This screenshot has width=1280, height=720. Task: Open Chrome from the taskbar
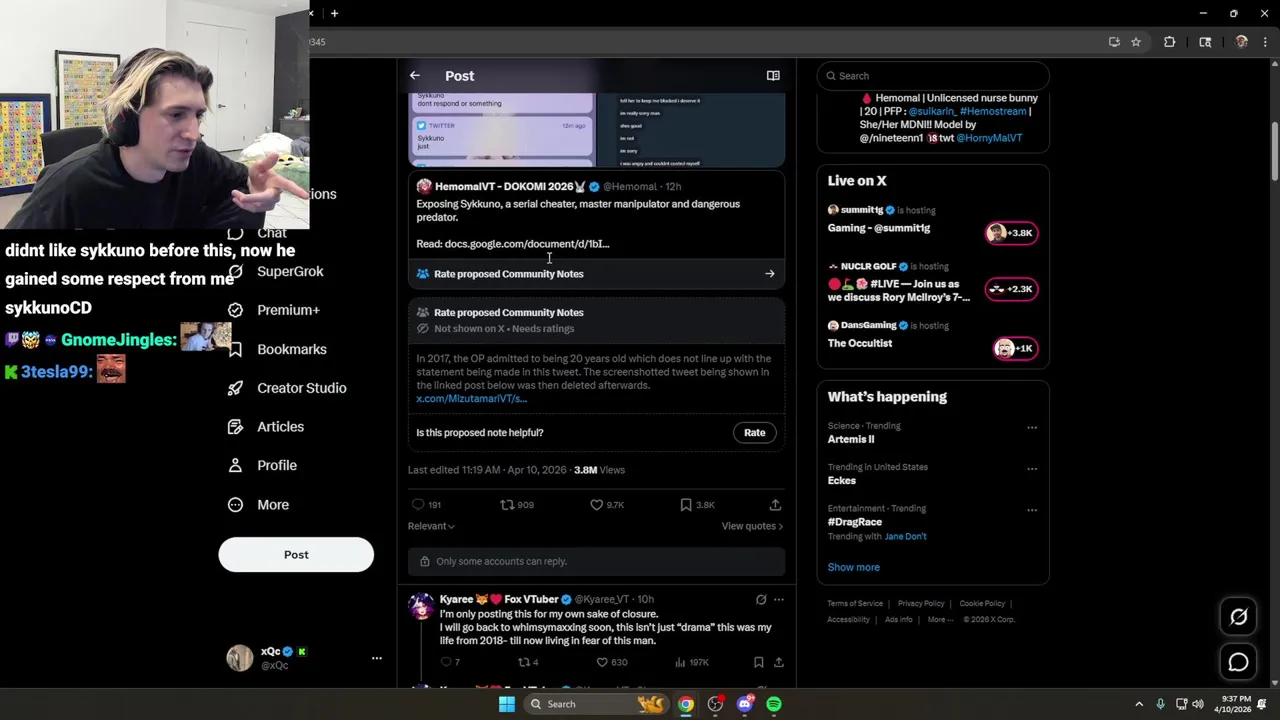tap(686, 704)
